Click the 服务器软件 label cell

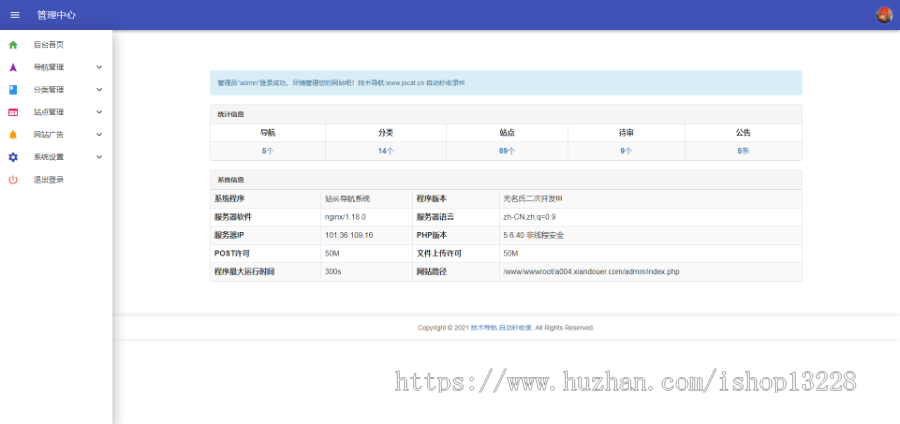265,217
